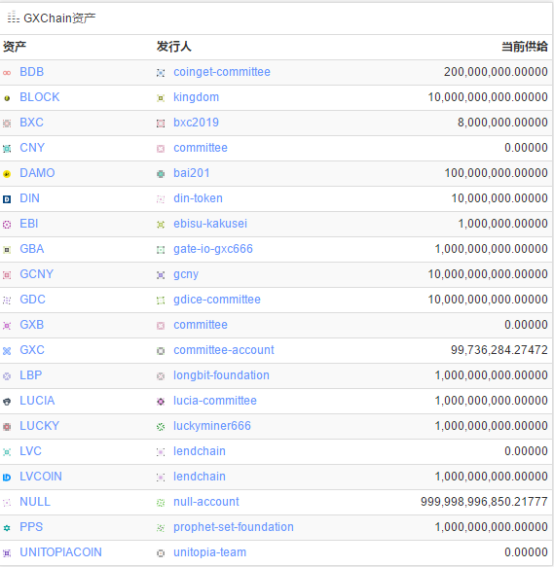Screen dimensions: 554x568
Task: Click the LUCIA asset icon
Action: coord(7,401)
